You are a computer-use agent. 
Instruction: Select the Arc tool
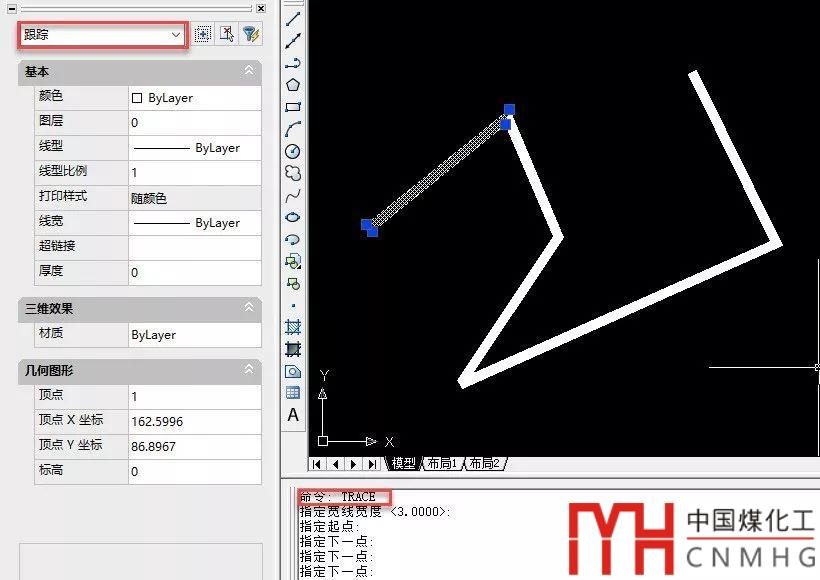tap(293, 129)
